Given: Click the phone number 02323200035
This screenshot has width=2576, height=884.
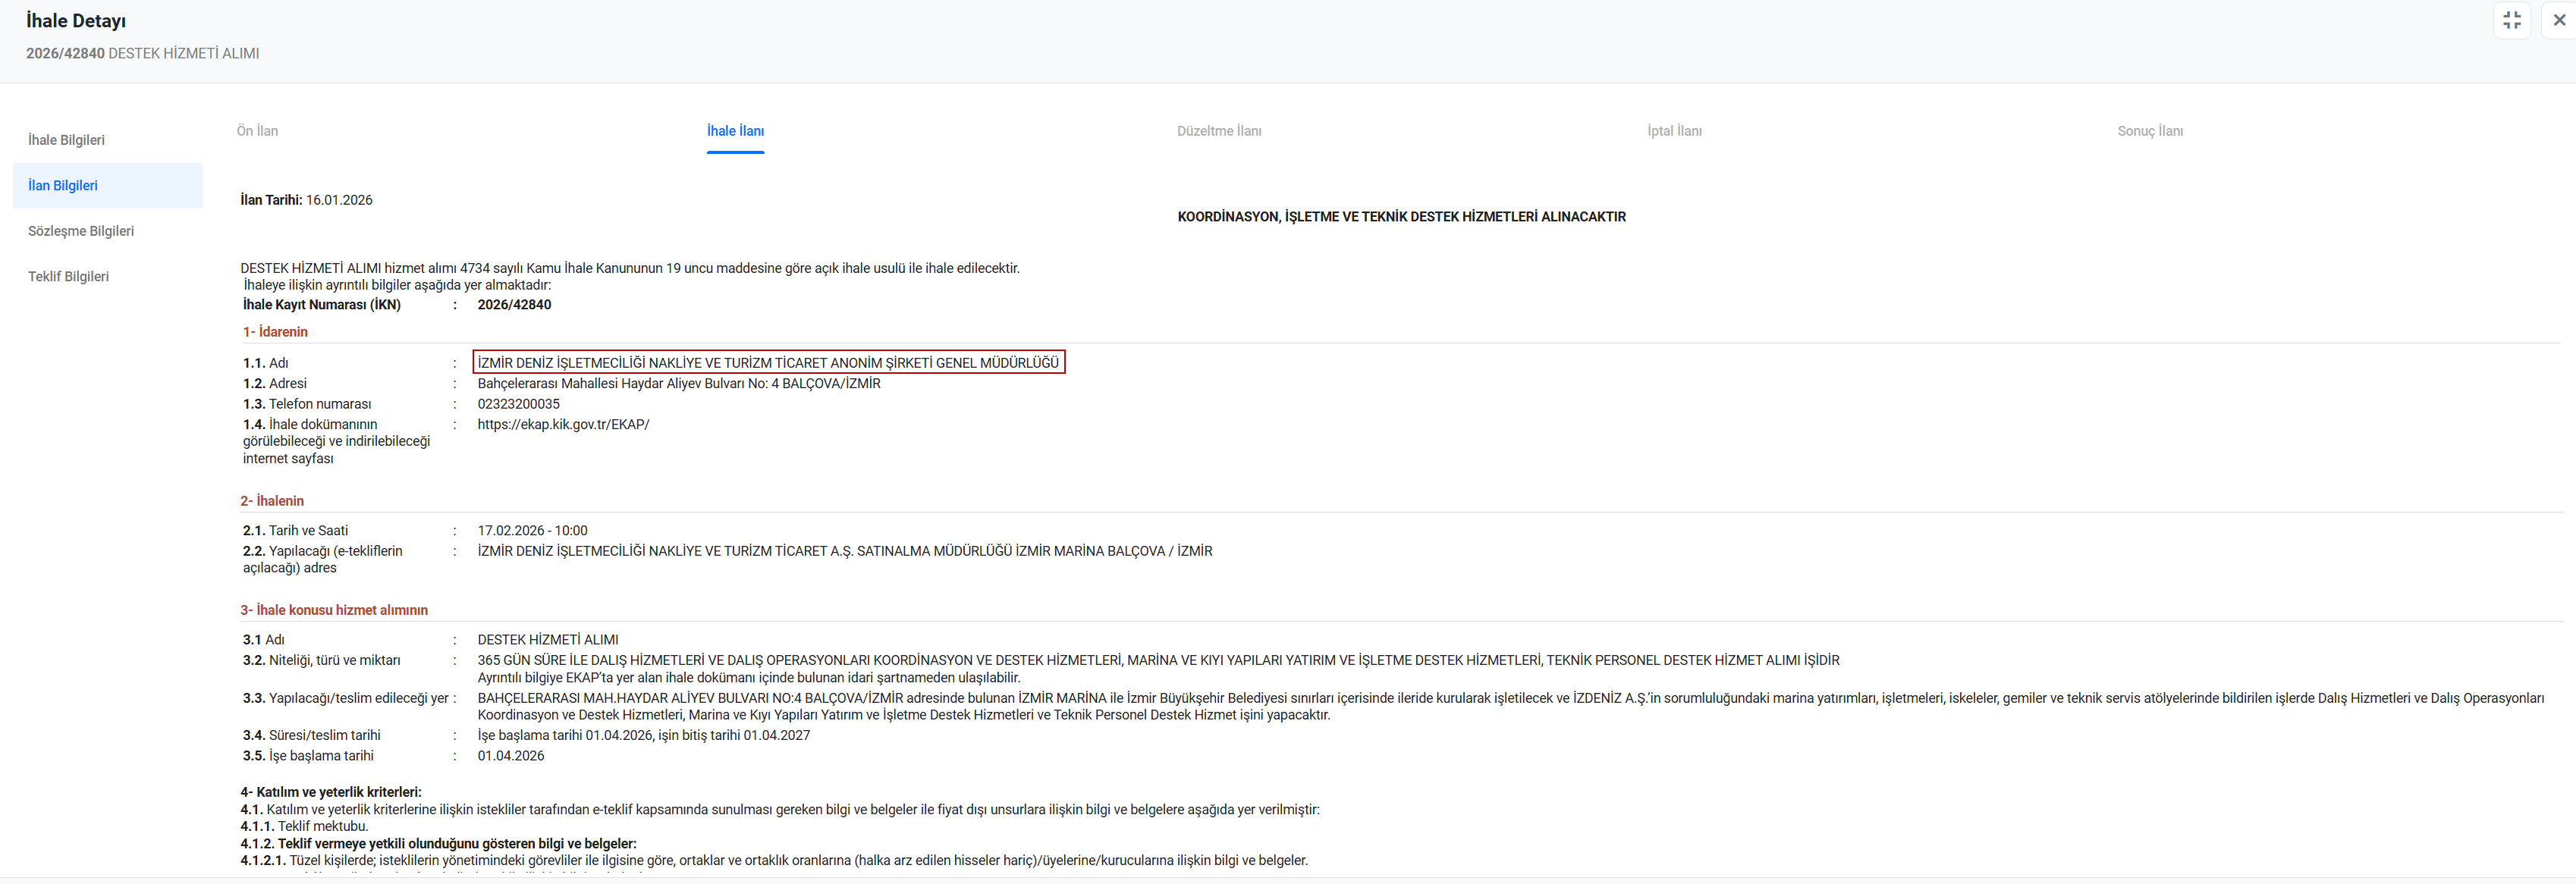Looking at the screenshot, I should 518,404.
